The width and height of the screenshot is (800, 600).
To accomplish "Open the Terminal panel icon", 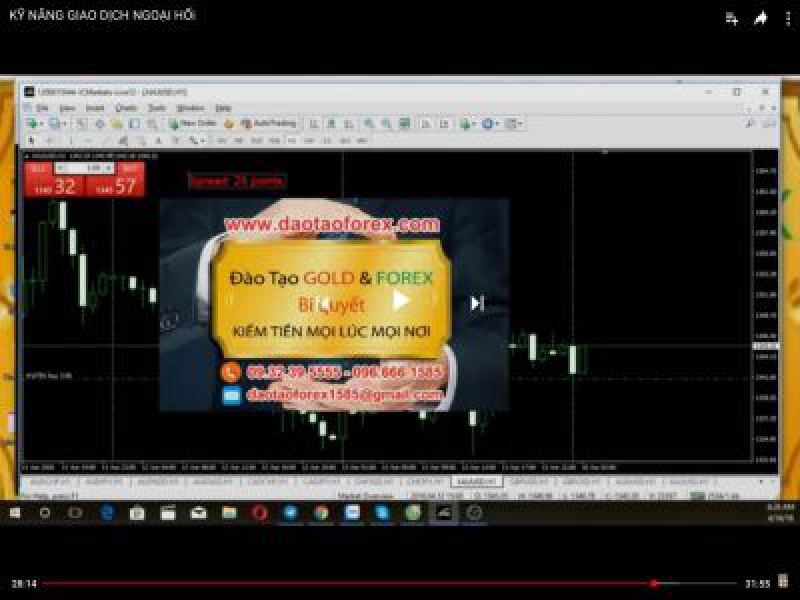I will 134,123.
